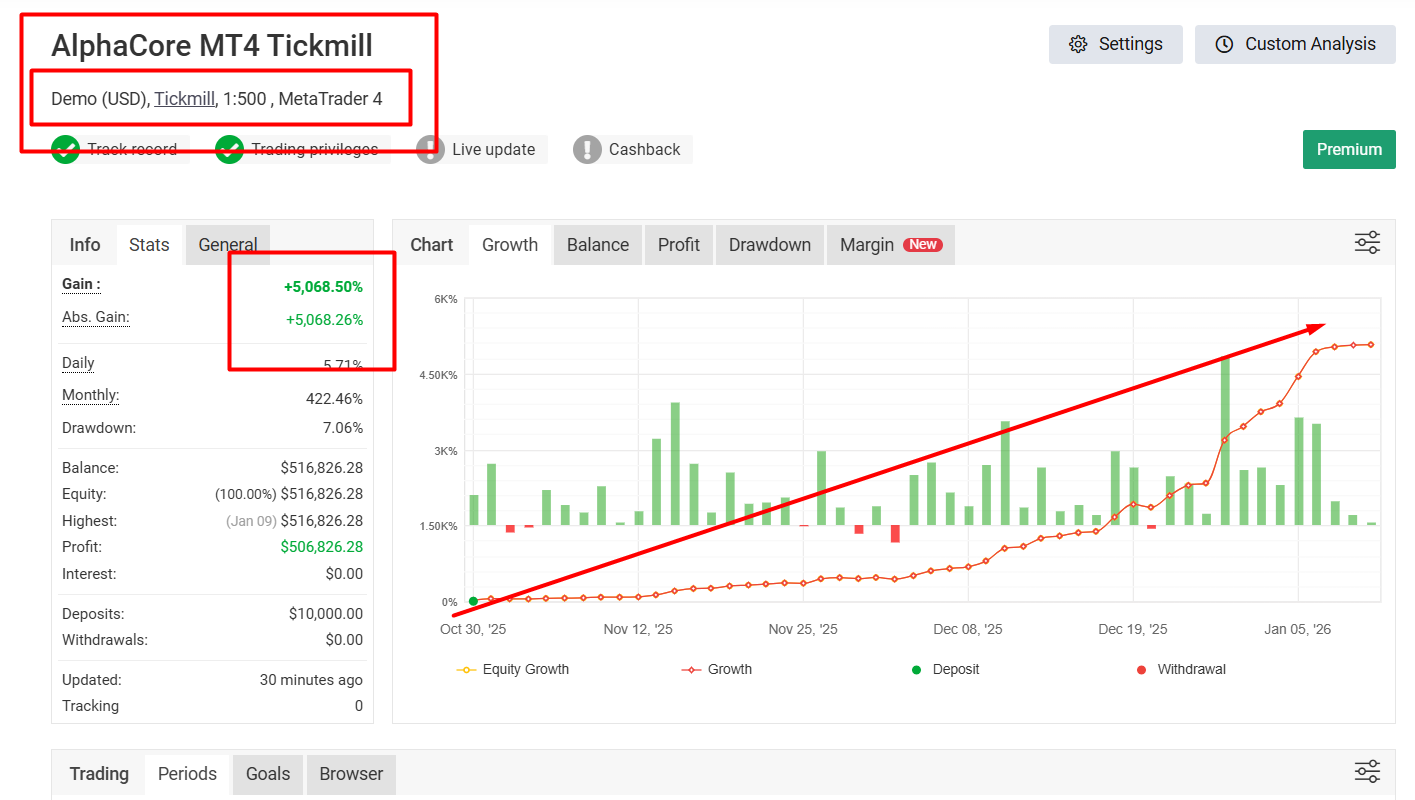Click the Tracking count value 0

[x=359, y=706]
